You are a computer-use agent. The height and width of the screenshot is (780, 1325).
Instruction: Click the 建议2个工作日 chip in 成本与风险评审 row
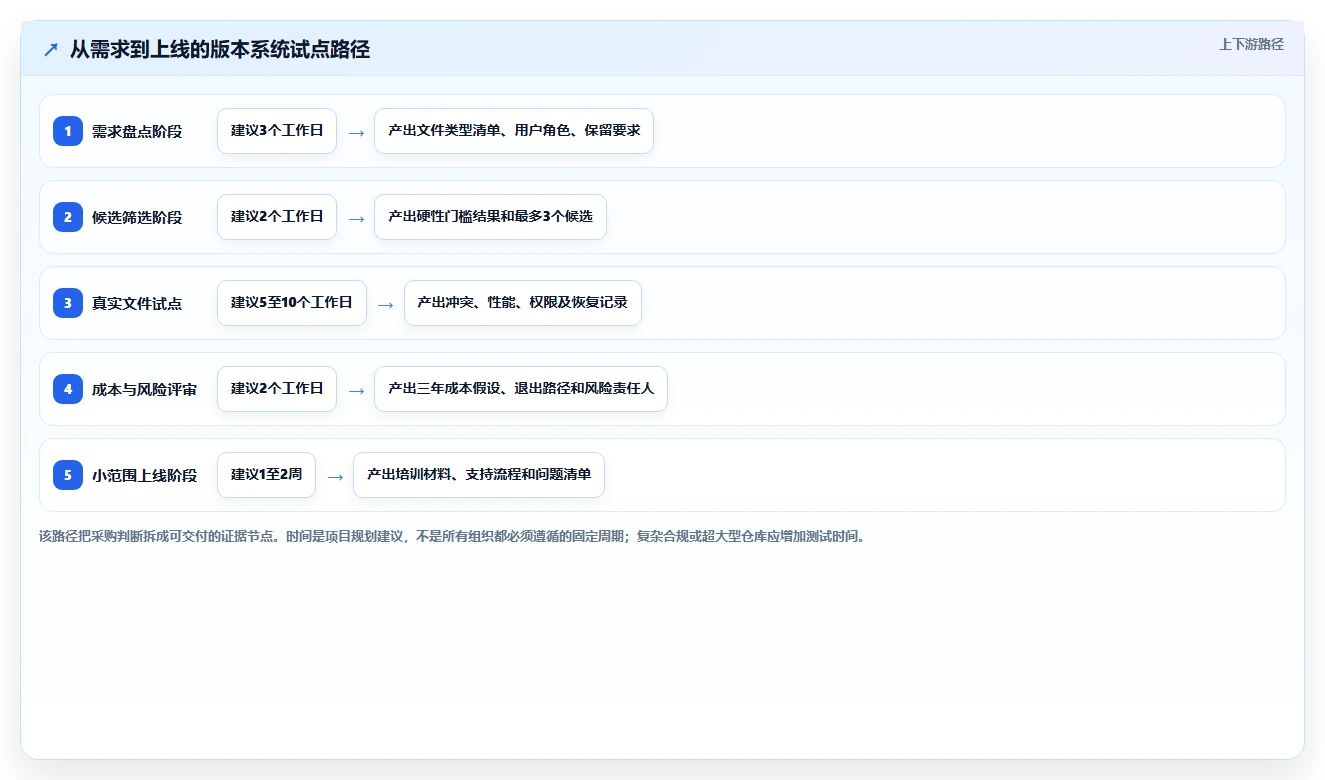277,389
